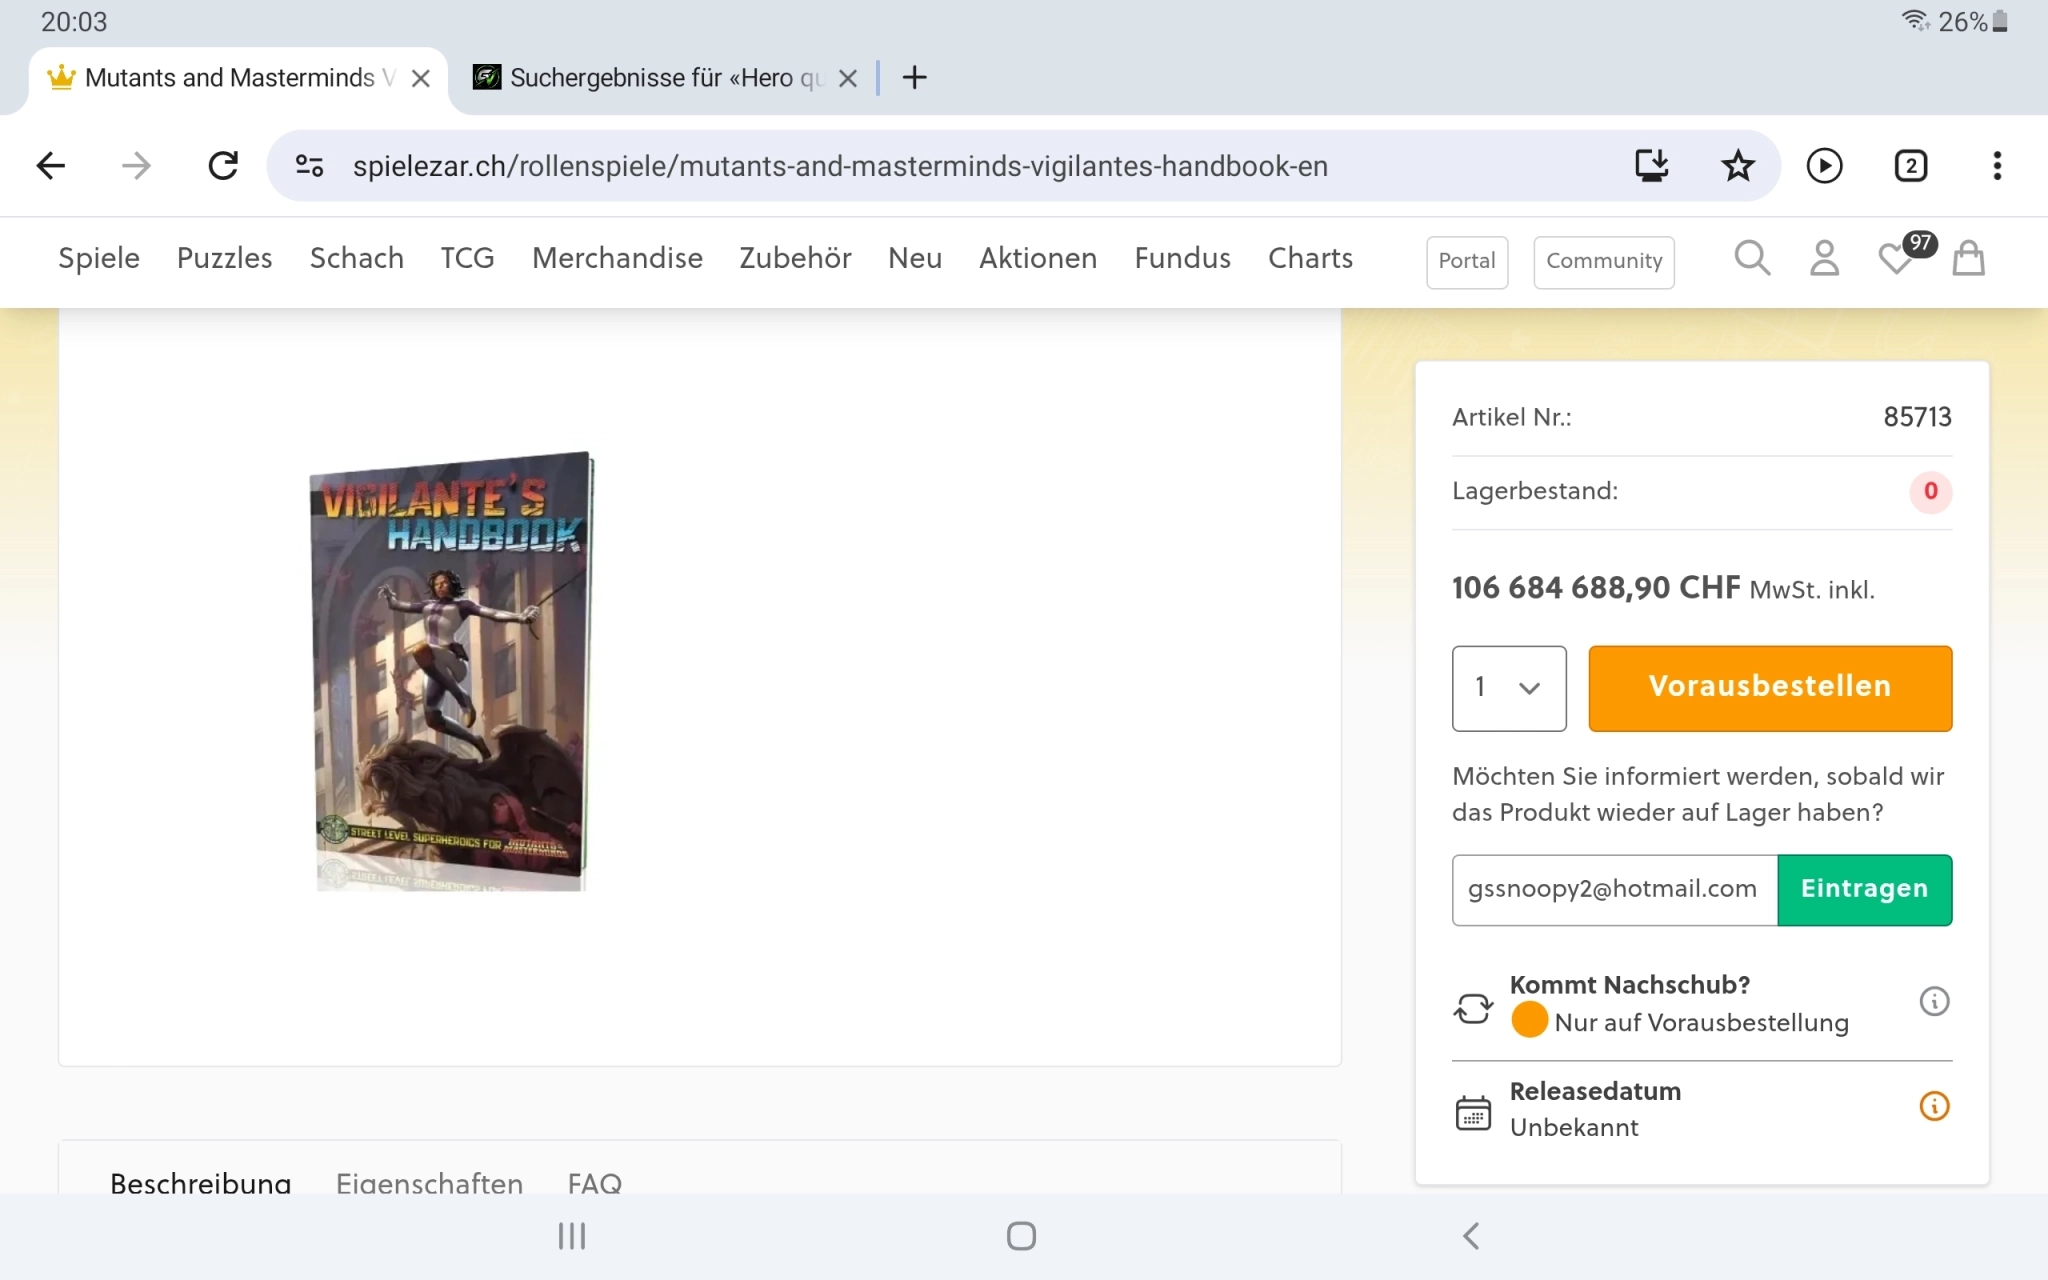The image size is (2048, 1280).
Task: Open the site search magnifier icon
Action: [1752, 259]
